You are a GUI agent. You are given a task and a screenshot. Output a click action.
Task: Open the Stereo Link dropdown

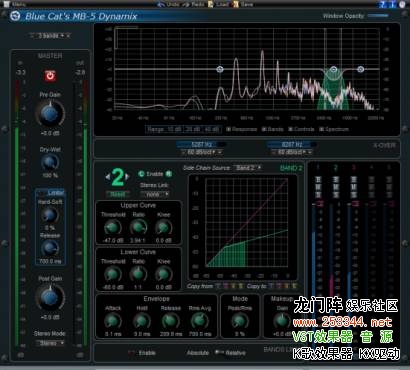(154, 194)
